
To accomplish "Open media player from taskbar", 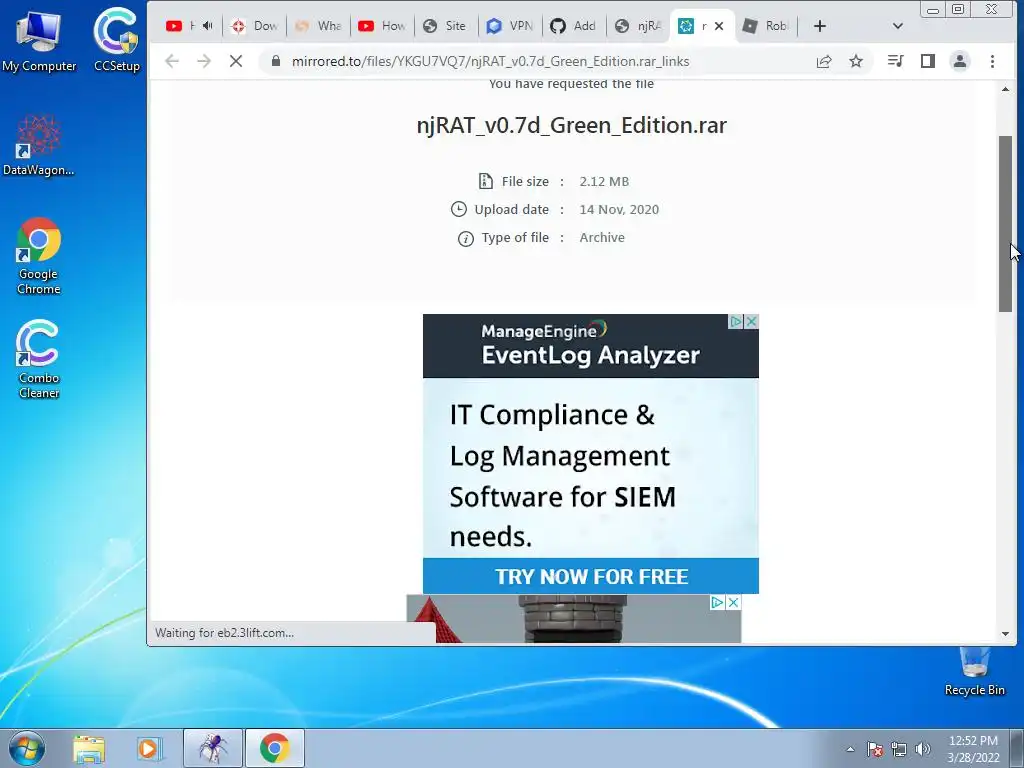I will tap(148, 748).
